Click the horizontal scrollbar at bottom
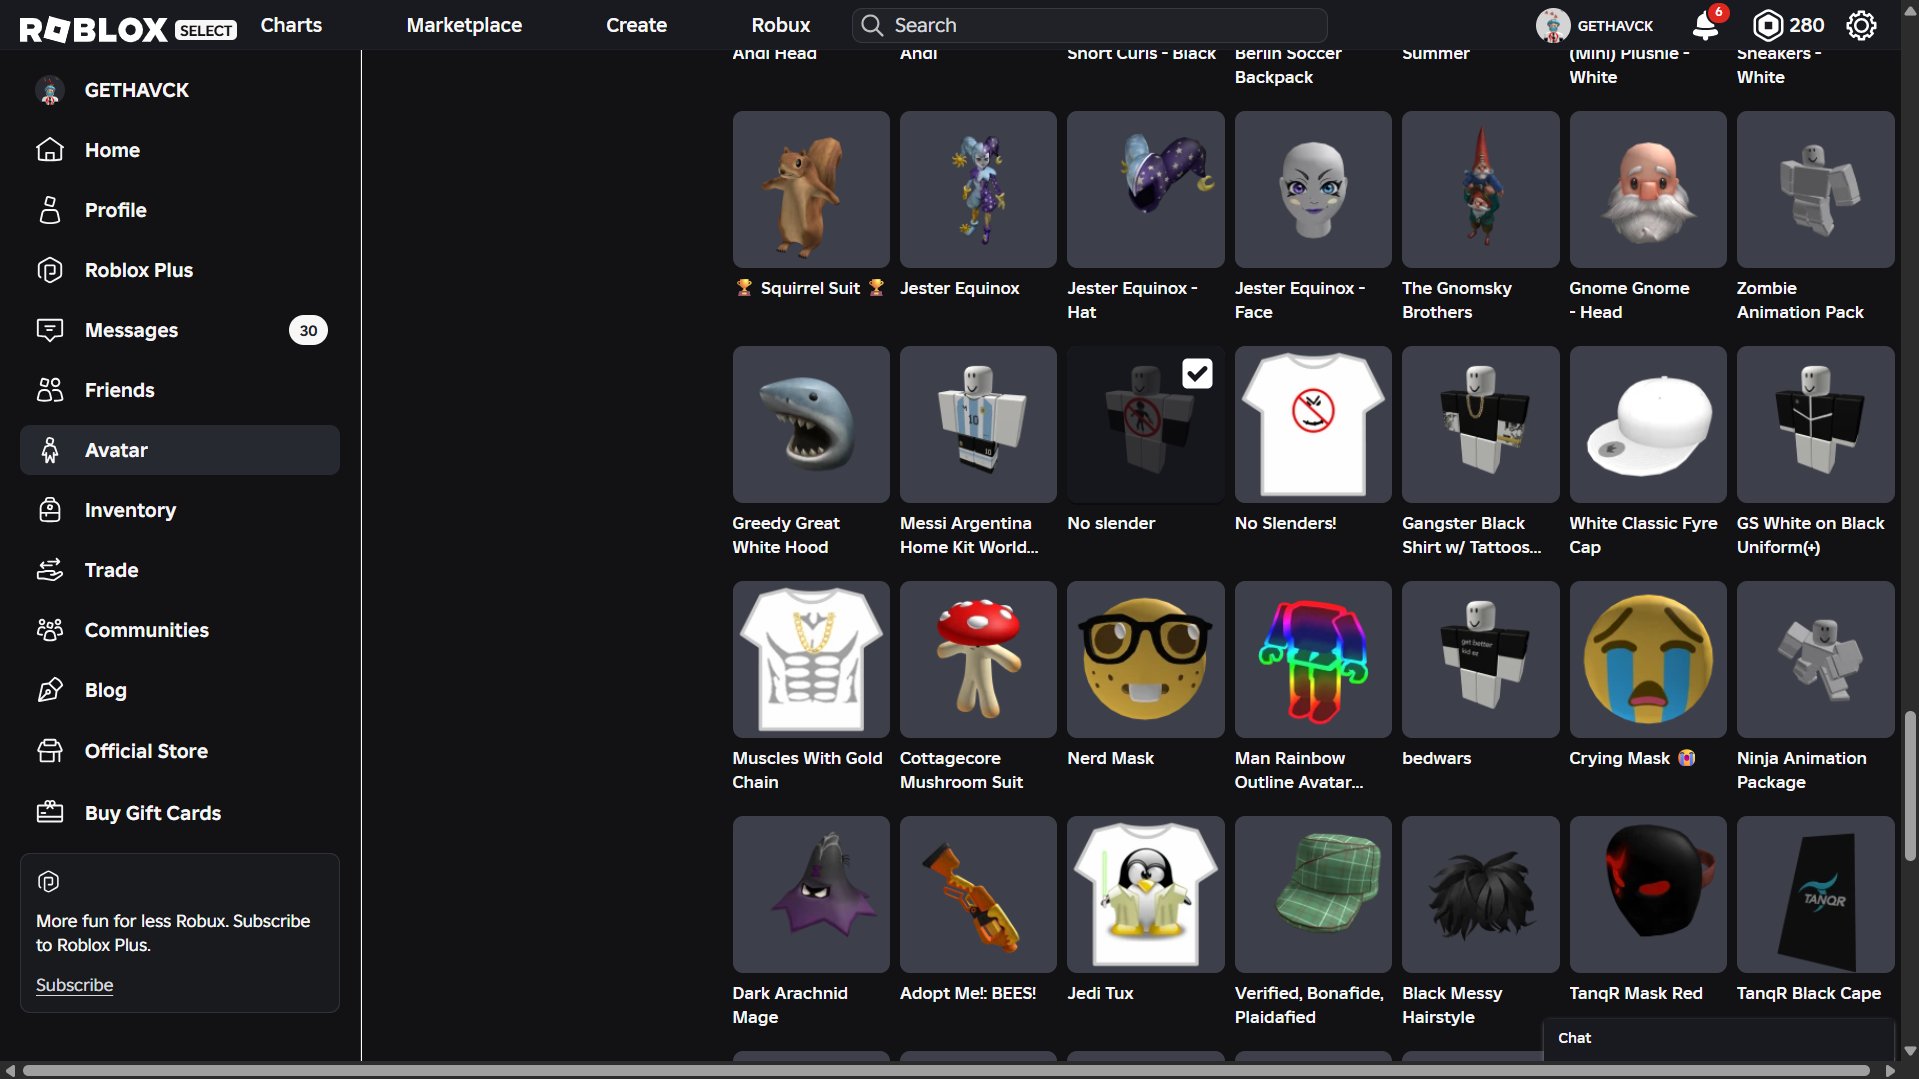This screenshot has width=1919, height=1079. (x=946, y=1070)
